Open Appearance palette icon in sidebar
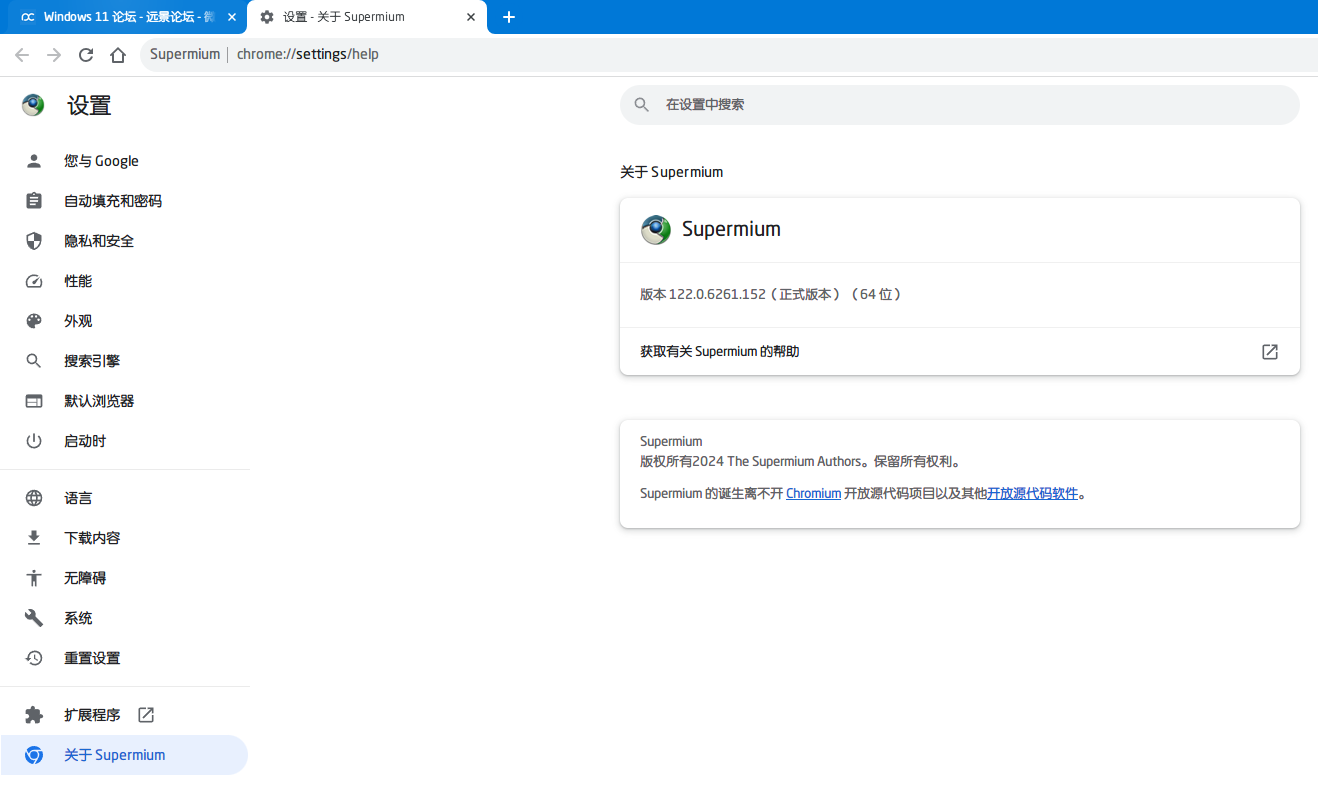1318x791 pixels. click(34, 321)
